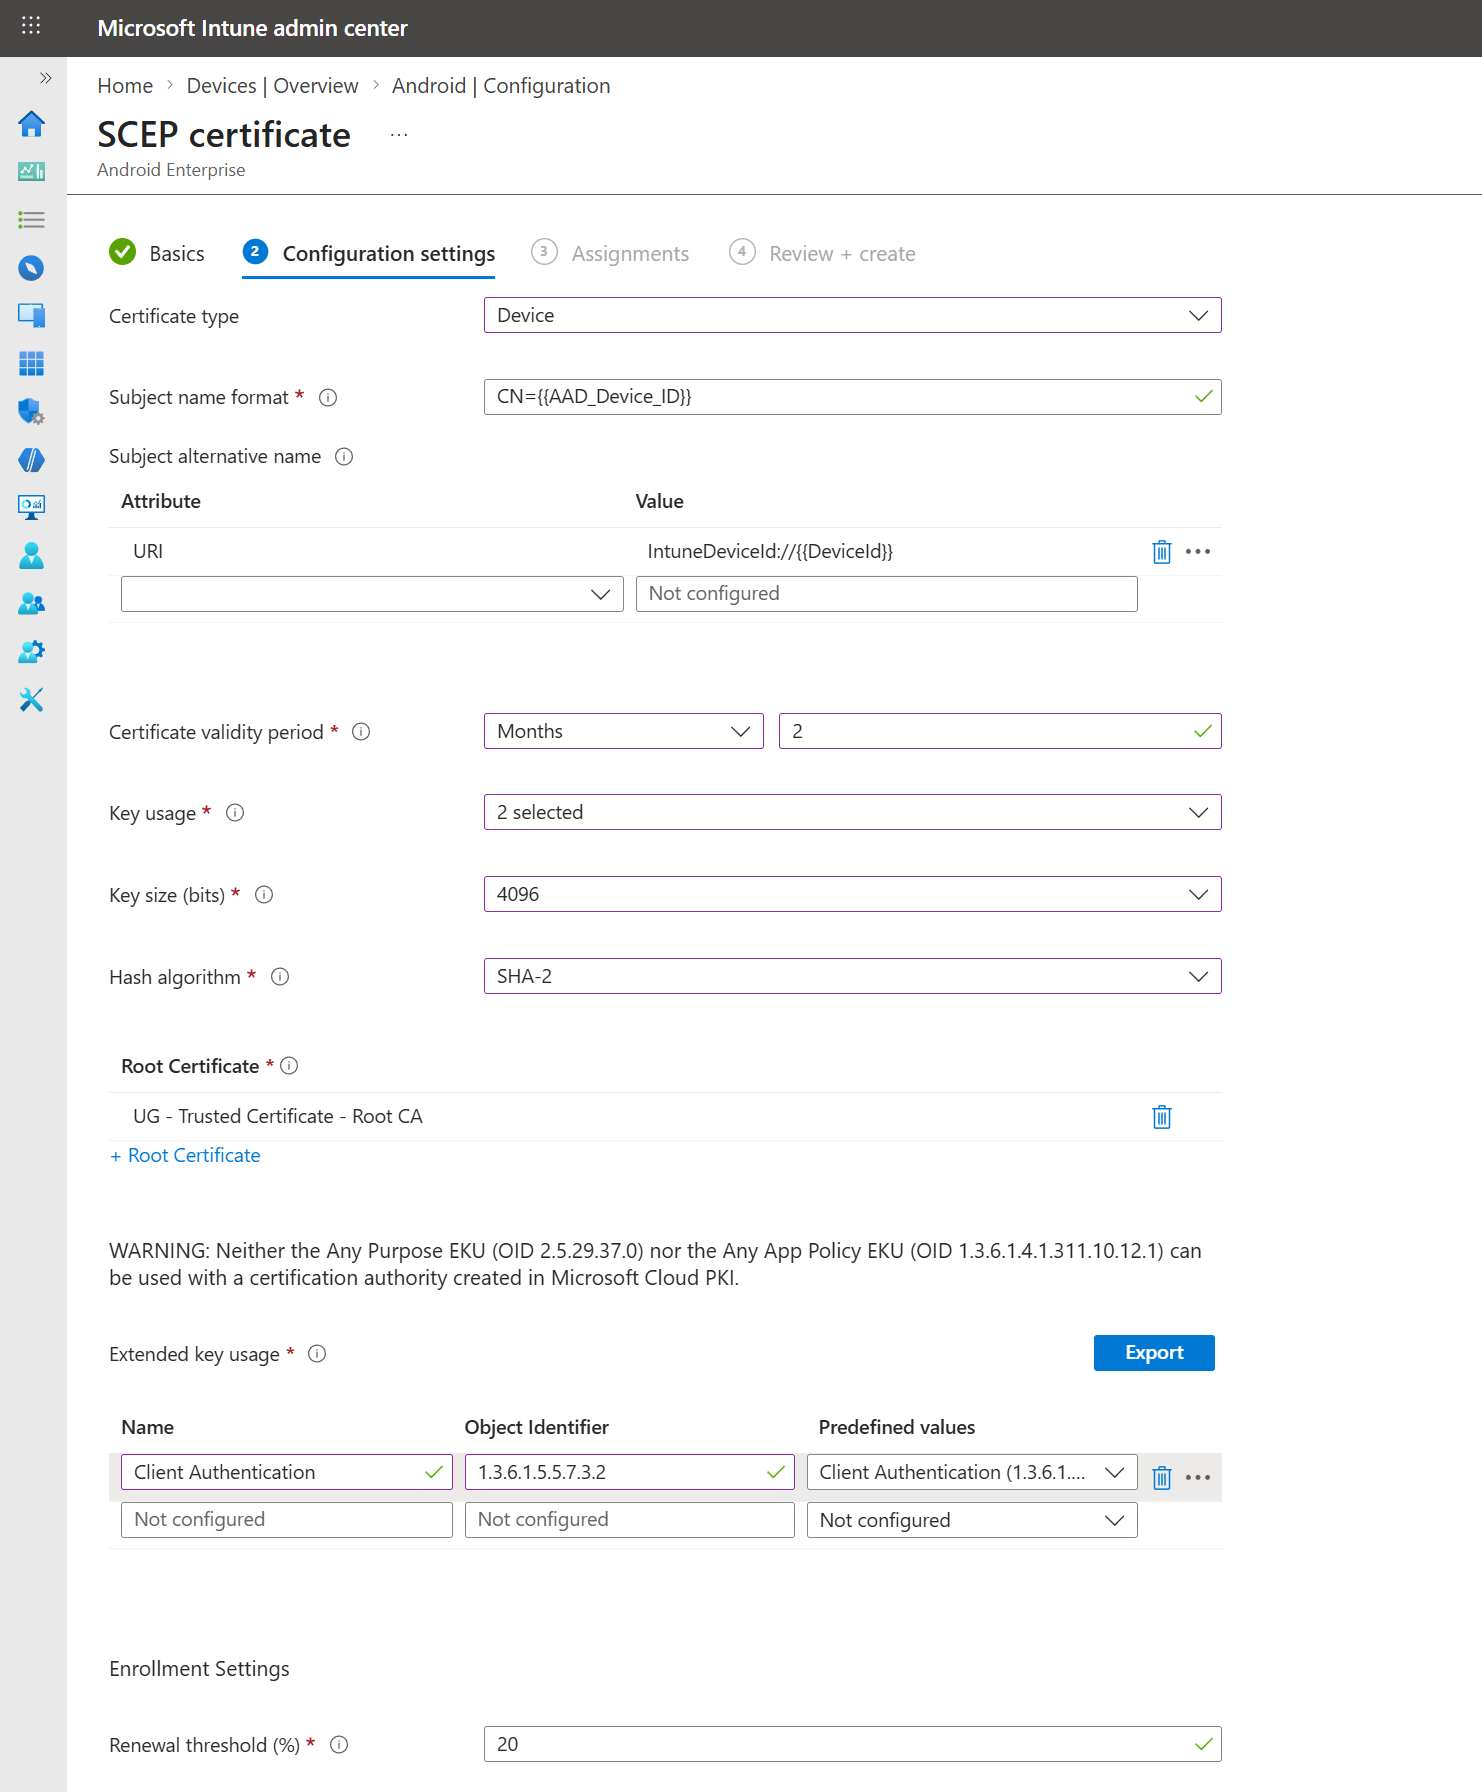The height and width of the screenshot is (1792, 1482).
Task: Click the validity period number field
Action: point(1000,731)
